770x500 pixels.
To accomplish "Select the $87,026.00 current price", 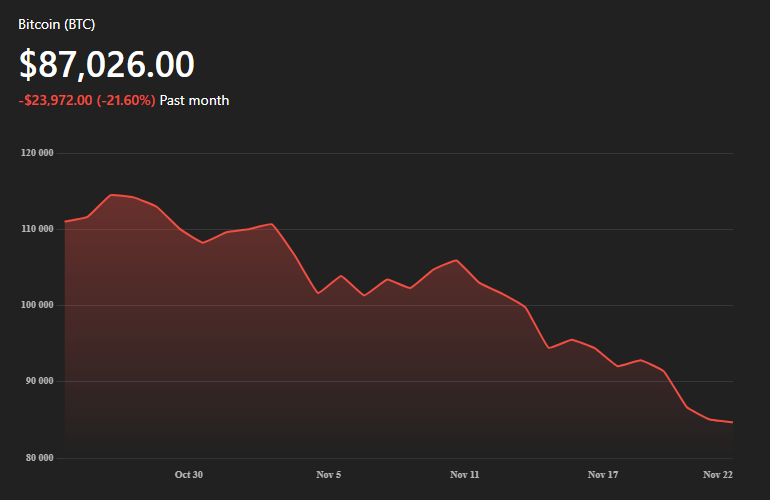I will (107, 64).
